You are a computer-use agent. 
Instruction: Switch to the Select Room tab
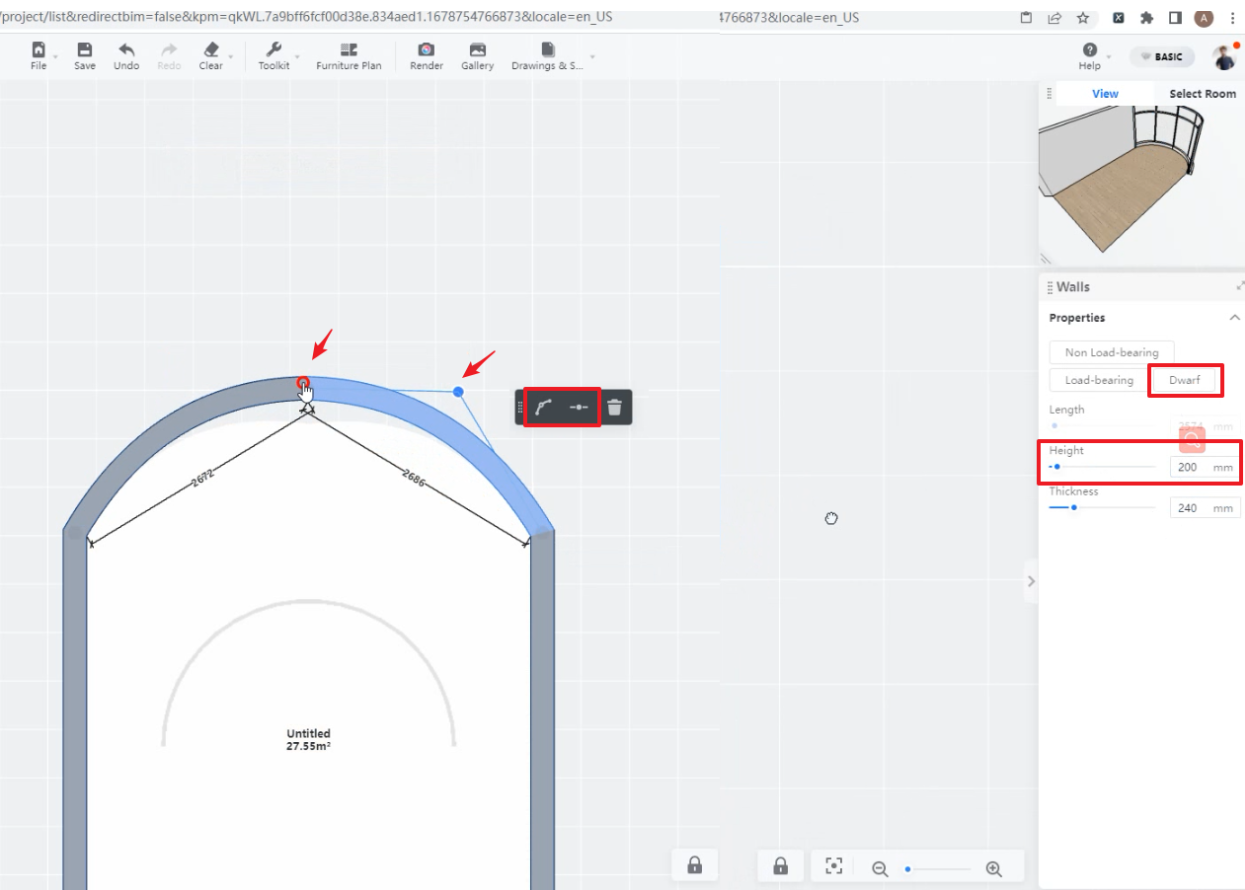[x=1202, y=94]
